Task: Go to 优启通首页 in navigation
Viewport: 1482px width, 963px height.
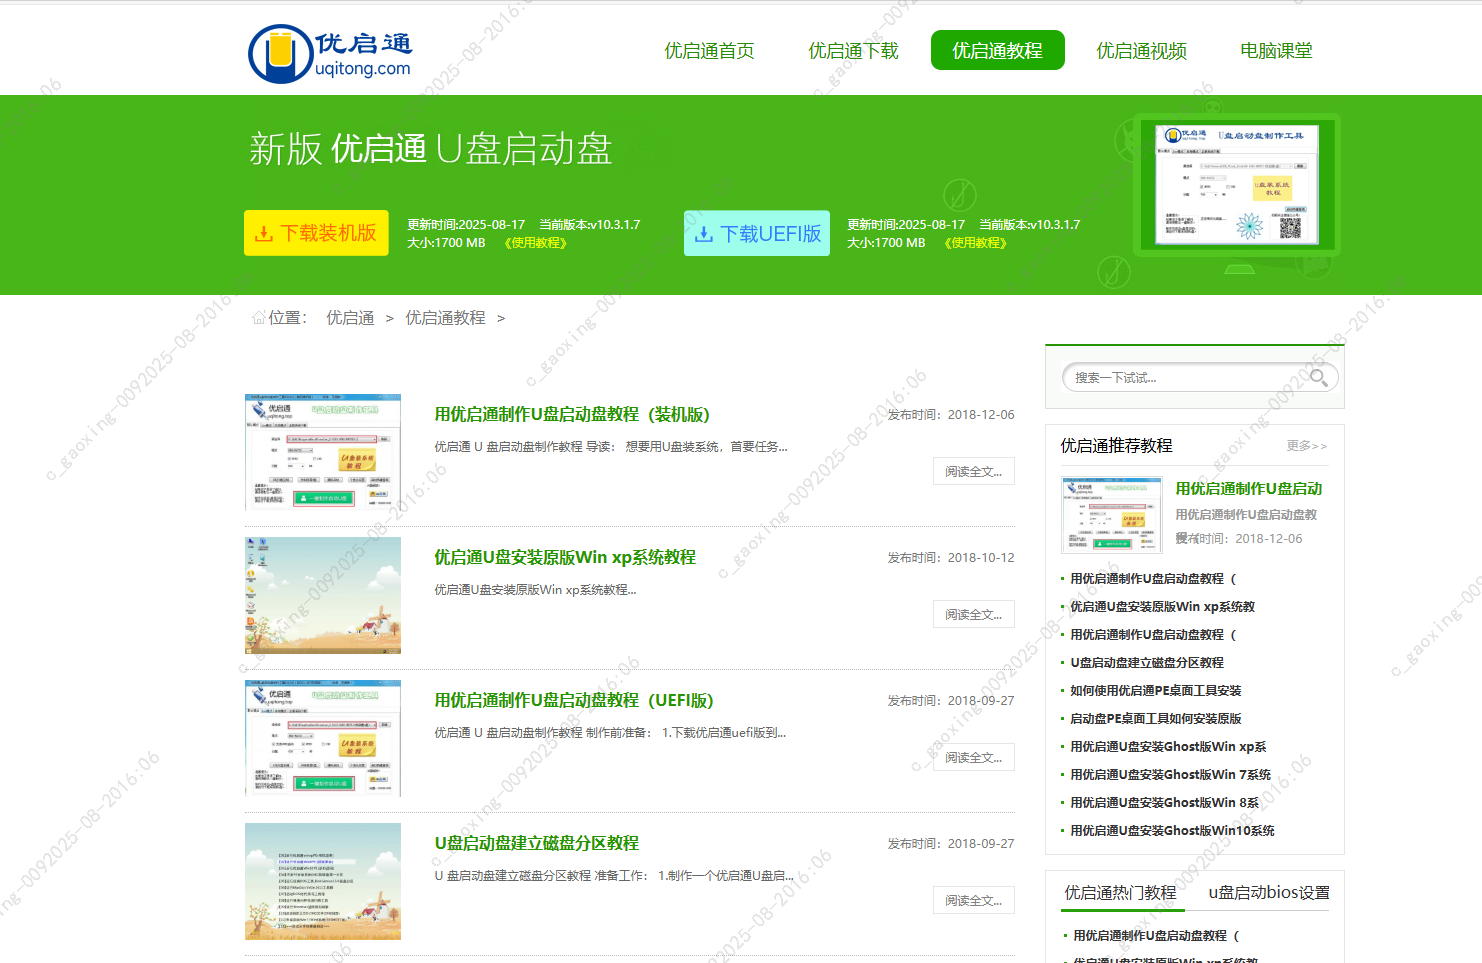Action: pyautogui.click(x=709, y=51)
